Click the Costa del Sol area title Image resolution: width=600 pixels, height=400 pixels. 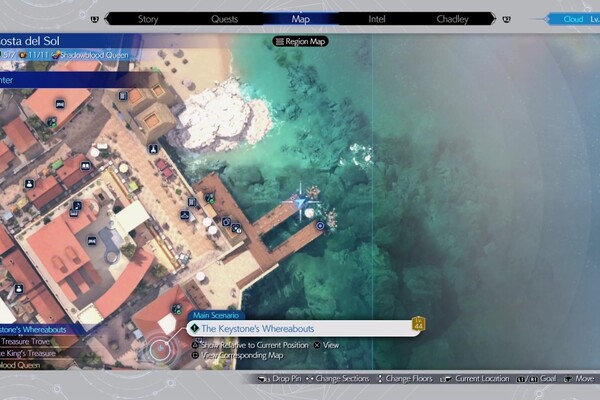pyautogui.click(x=30, y=41)
